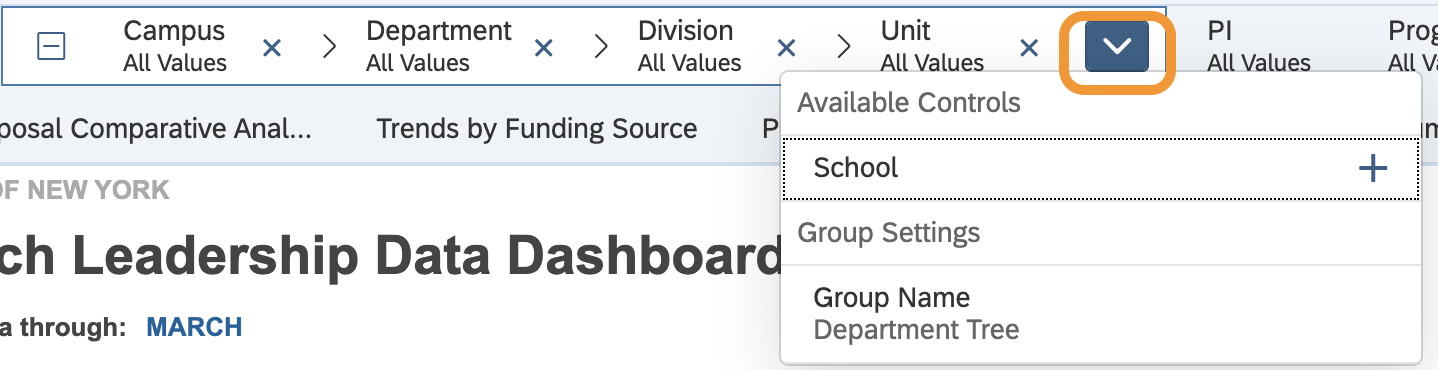Add School control with plus icon
The image size is (1438, 370).
pyautogui.click(x=1373, y=168)
